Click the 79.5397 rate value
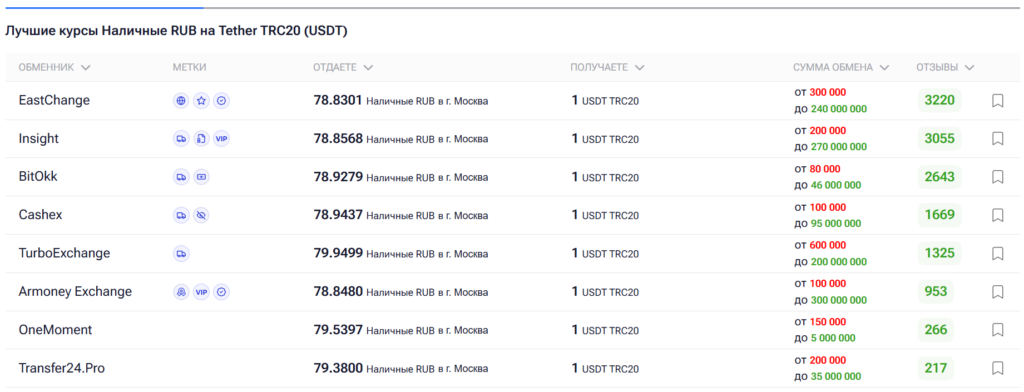 click(x=338, y=330)
